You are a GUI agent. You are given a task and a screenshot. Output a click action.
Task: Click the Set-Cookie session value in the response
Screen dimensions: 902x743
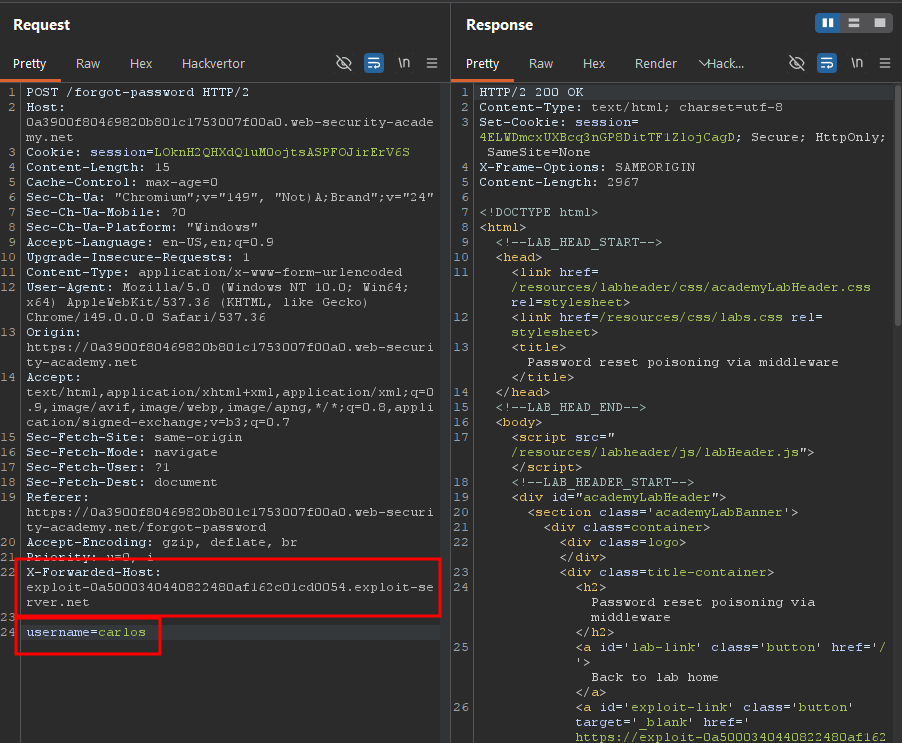pos(607,137)
